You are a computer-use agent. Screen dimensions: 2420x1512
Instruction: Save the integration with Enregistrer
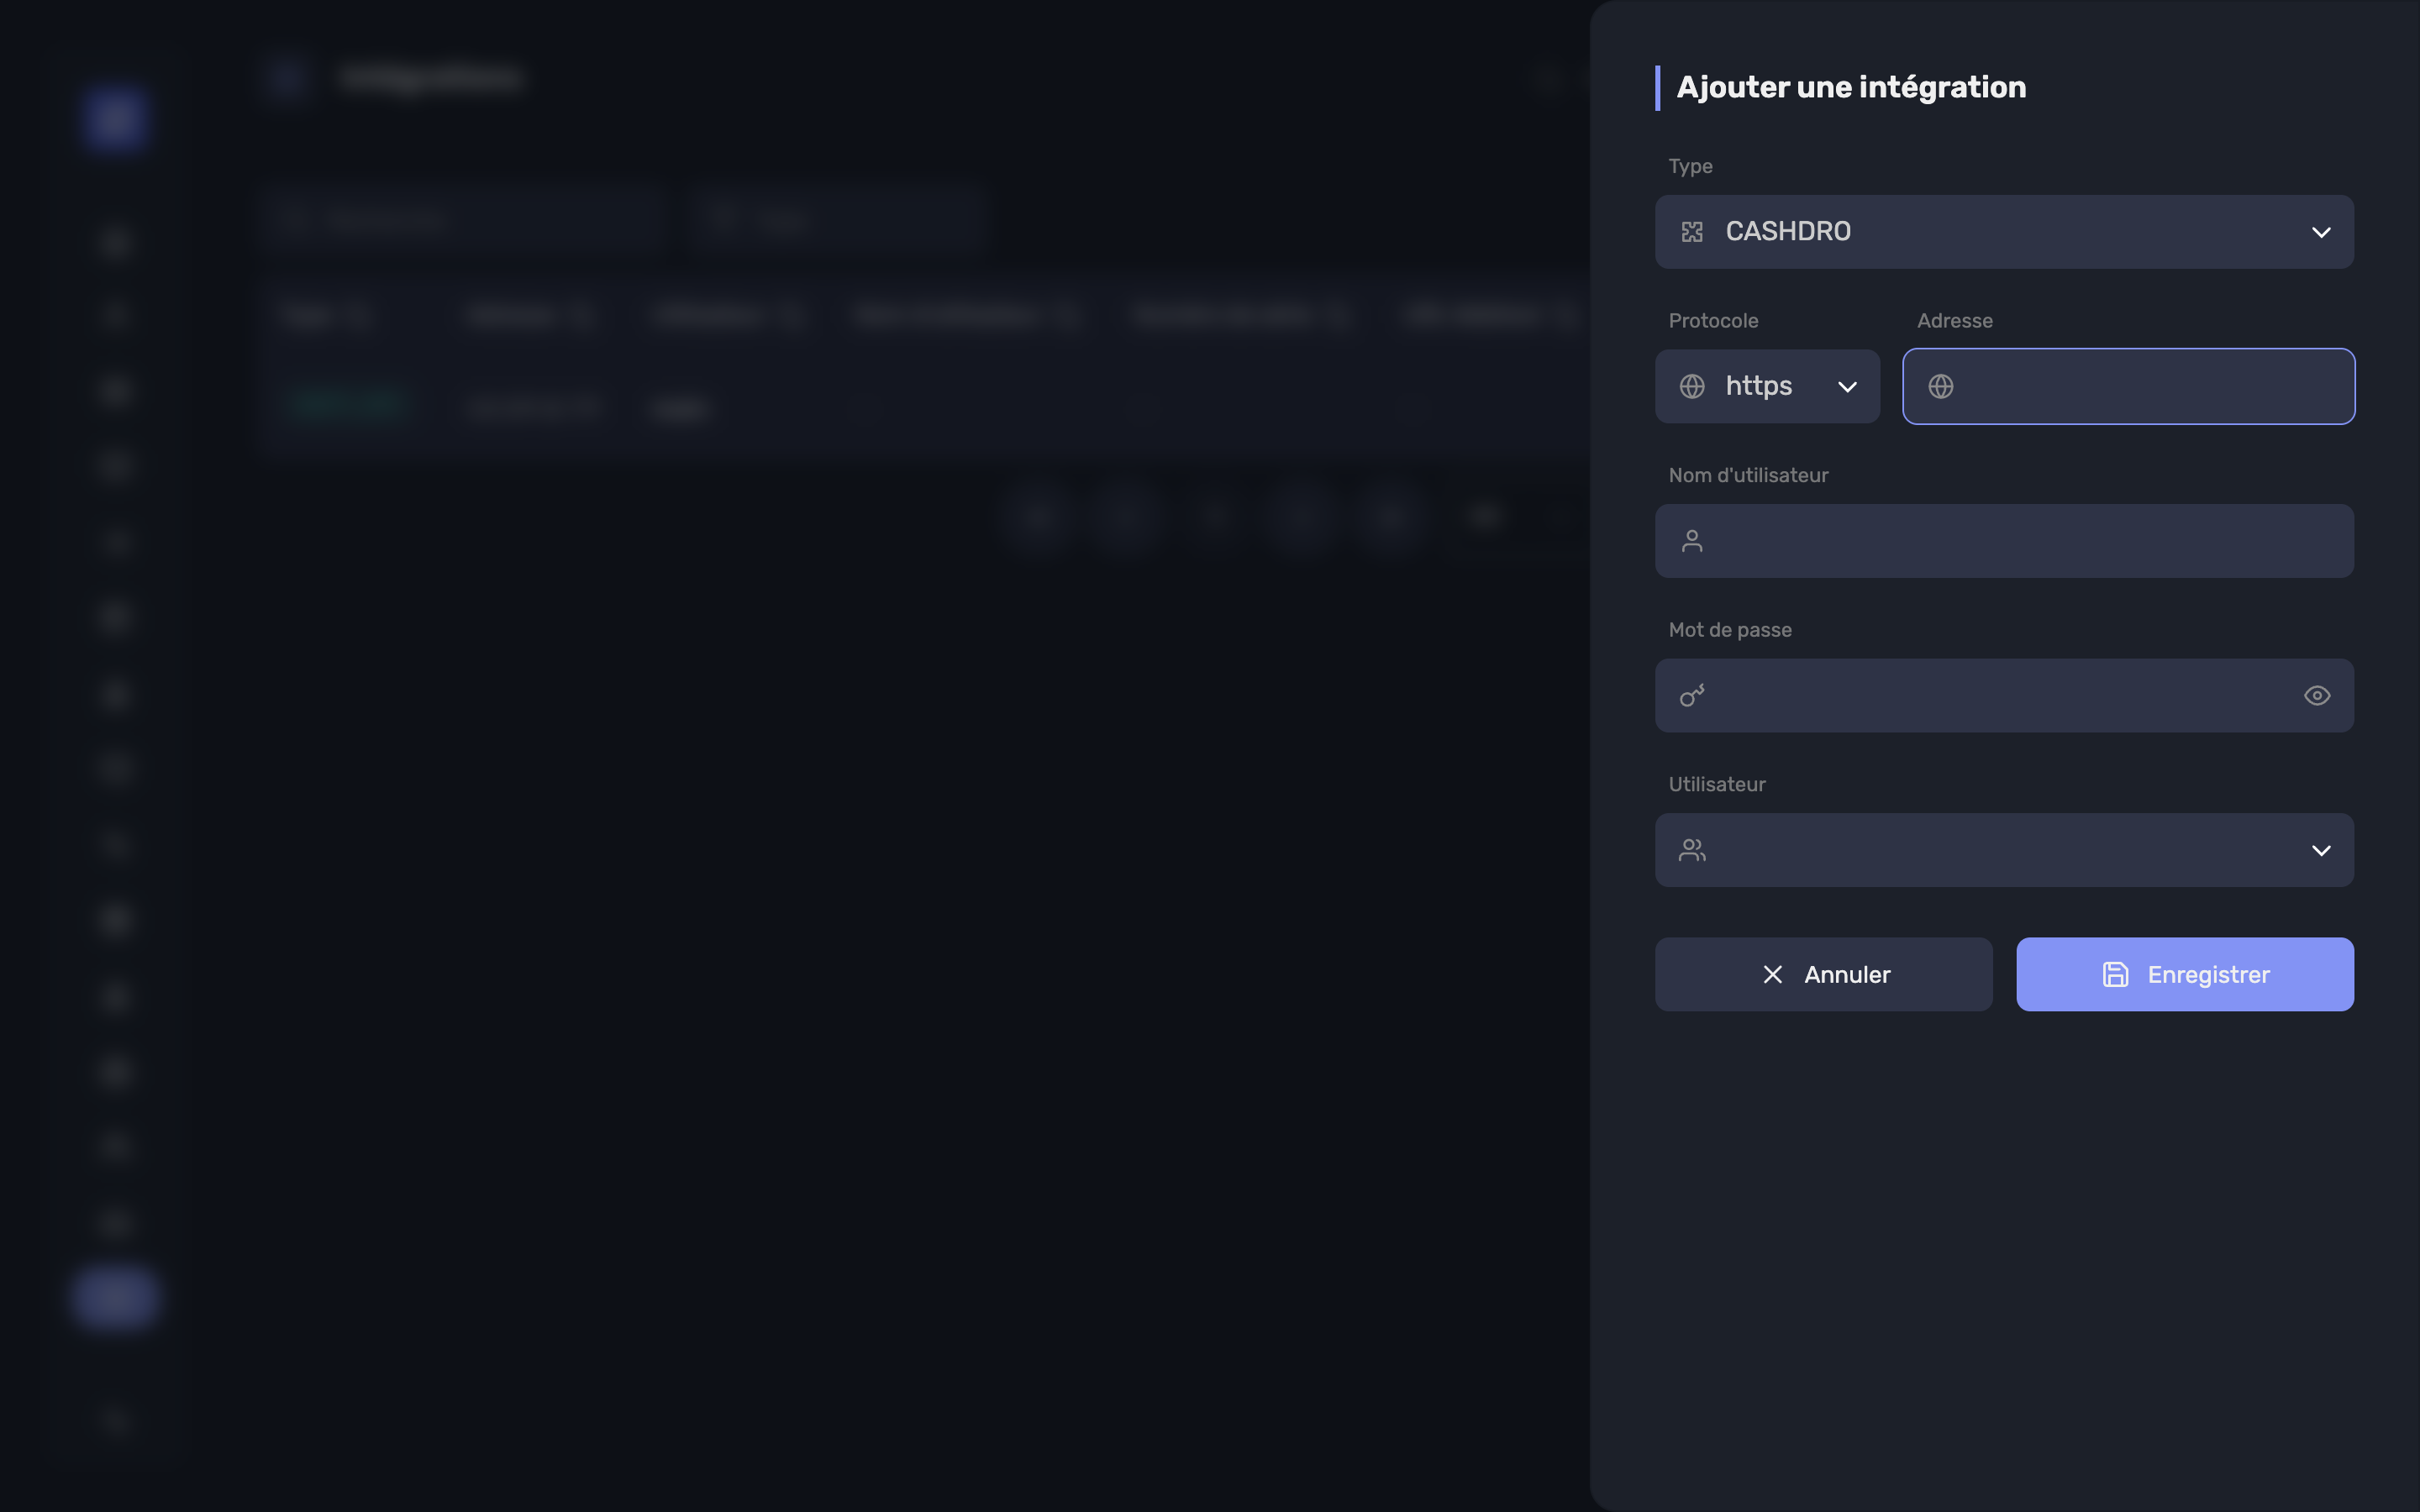click(x=2184, y=974)
